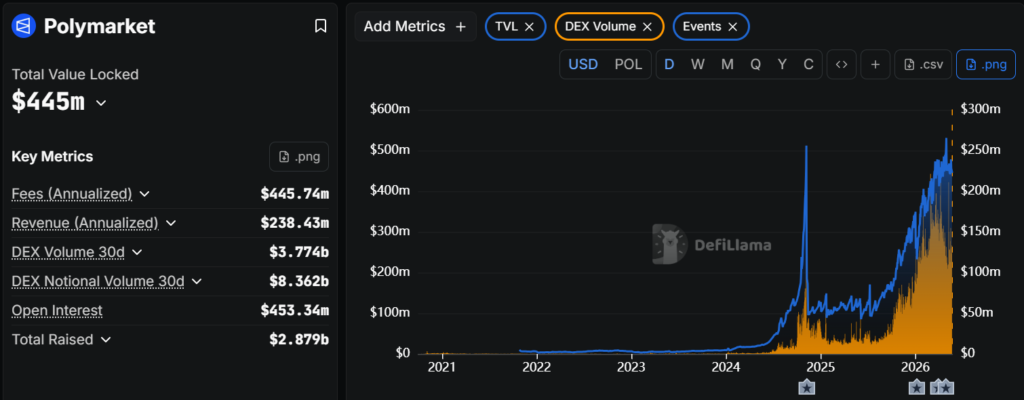
Task: Select yearly Y interval
Action: point(782,65)
